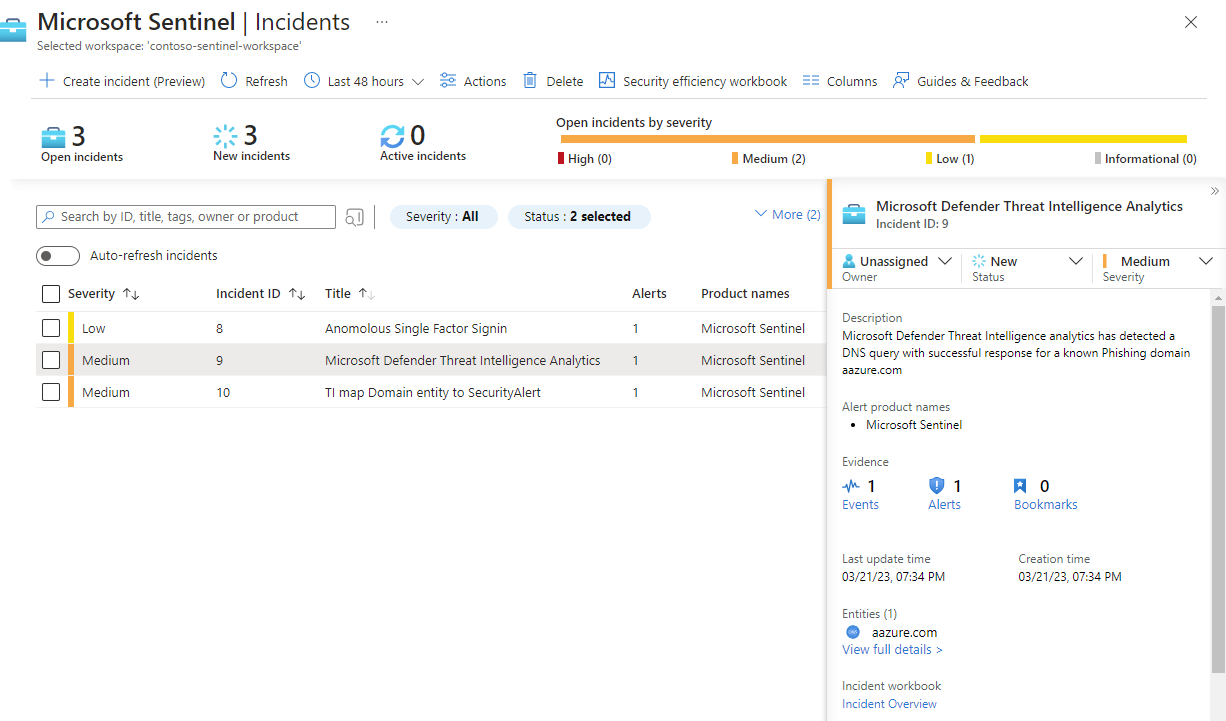Screen dimensions: 1226x721
Task: Open Guides & Feedback
Action: click(x=960, y=81)
